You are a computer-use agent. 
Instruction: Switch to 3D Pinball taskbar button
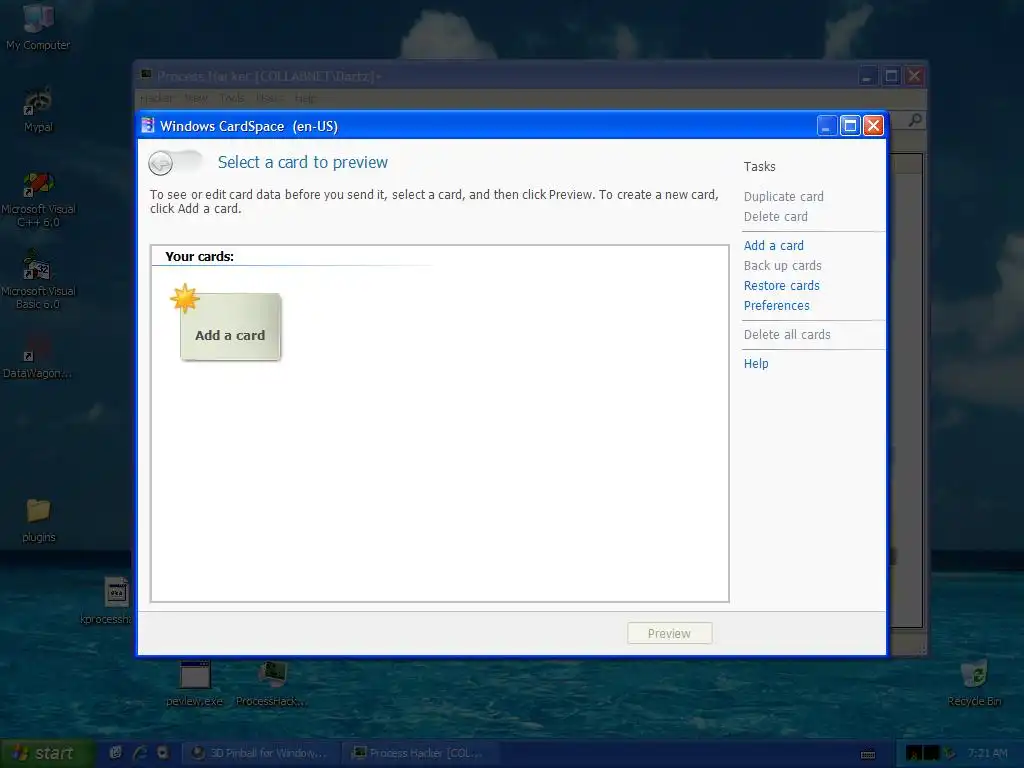(260, 753)
